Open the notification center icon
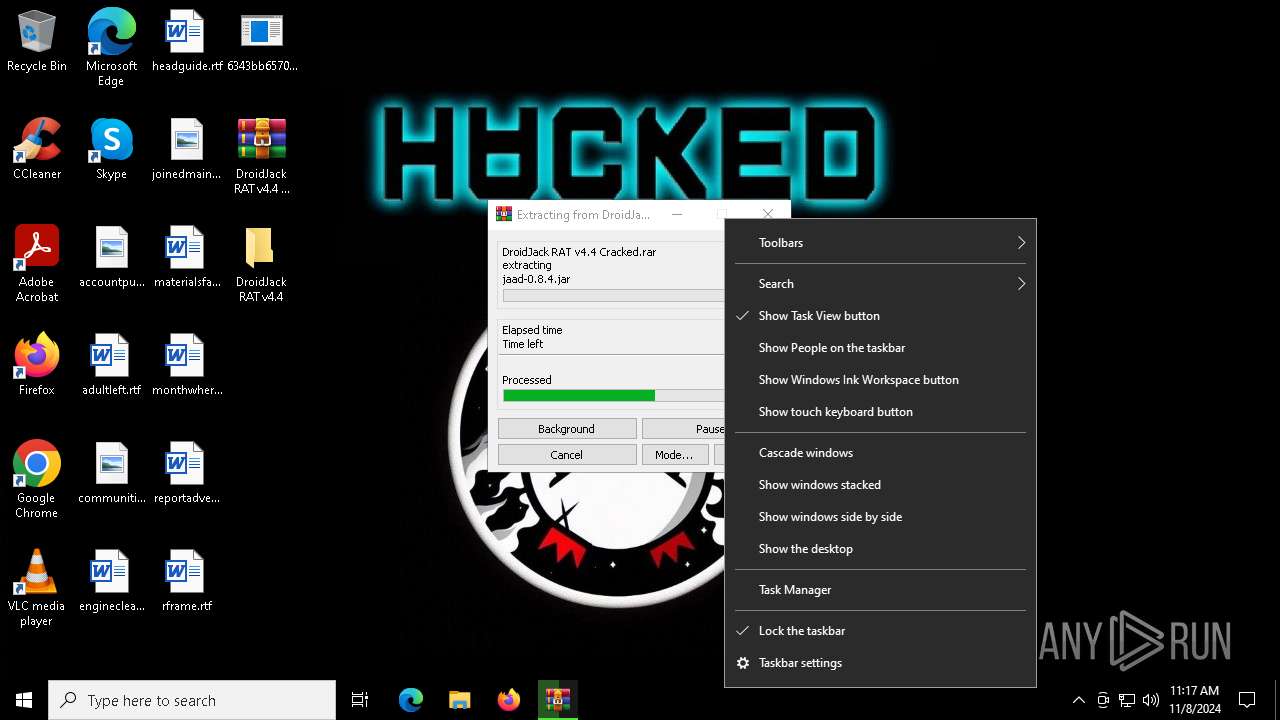1280x720 pixels. [x=1247, y=700]
